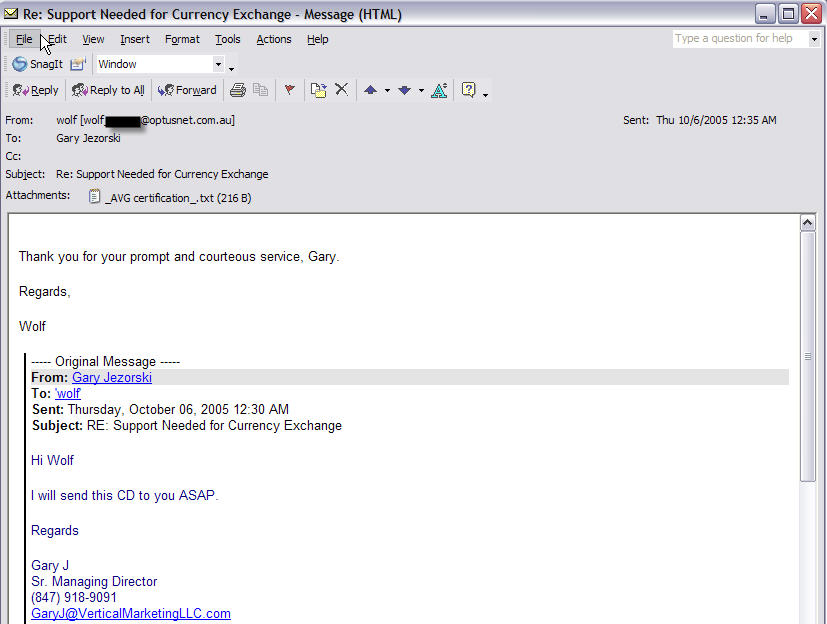This screenshot has width=827, height=624.
Task: Open the dropdown arrow beside Previous Item
Action: (x=387, y=90)
